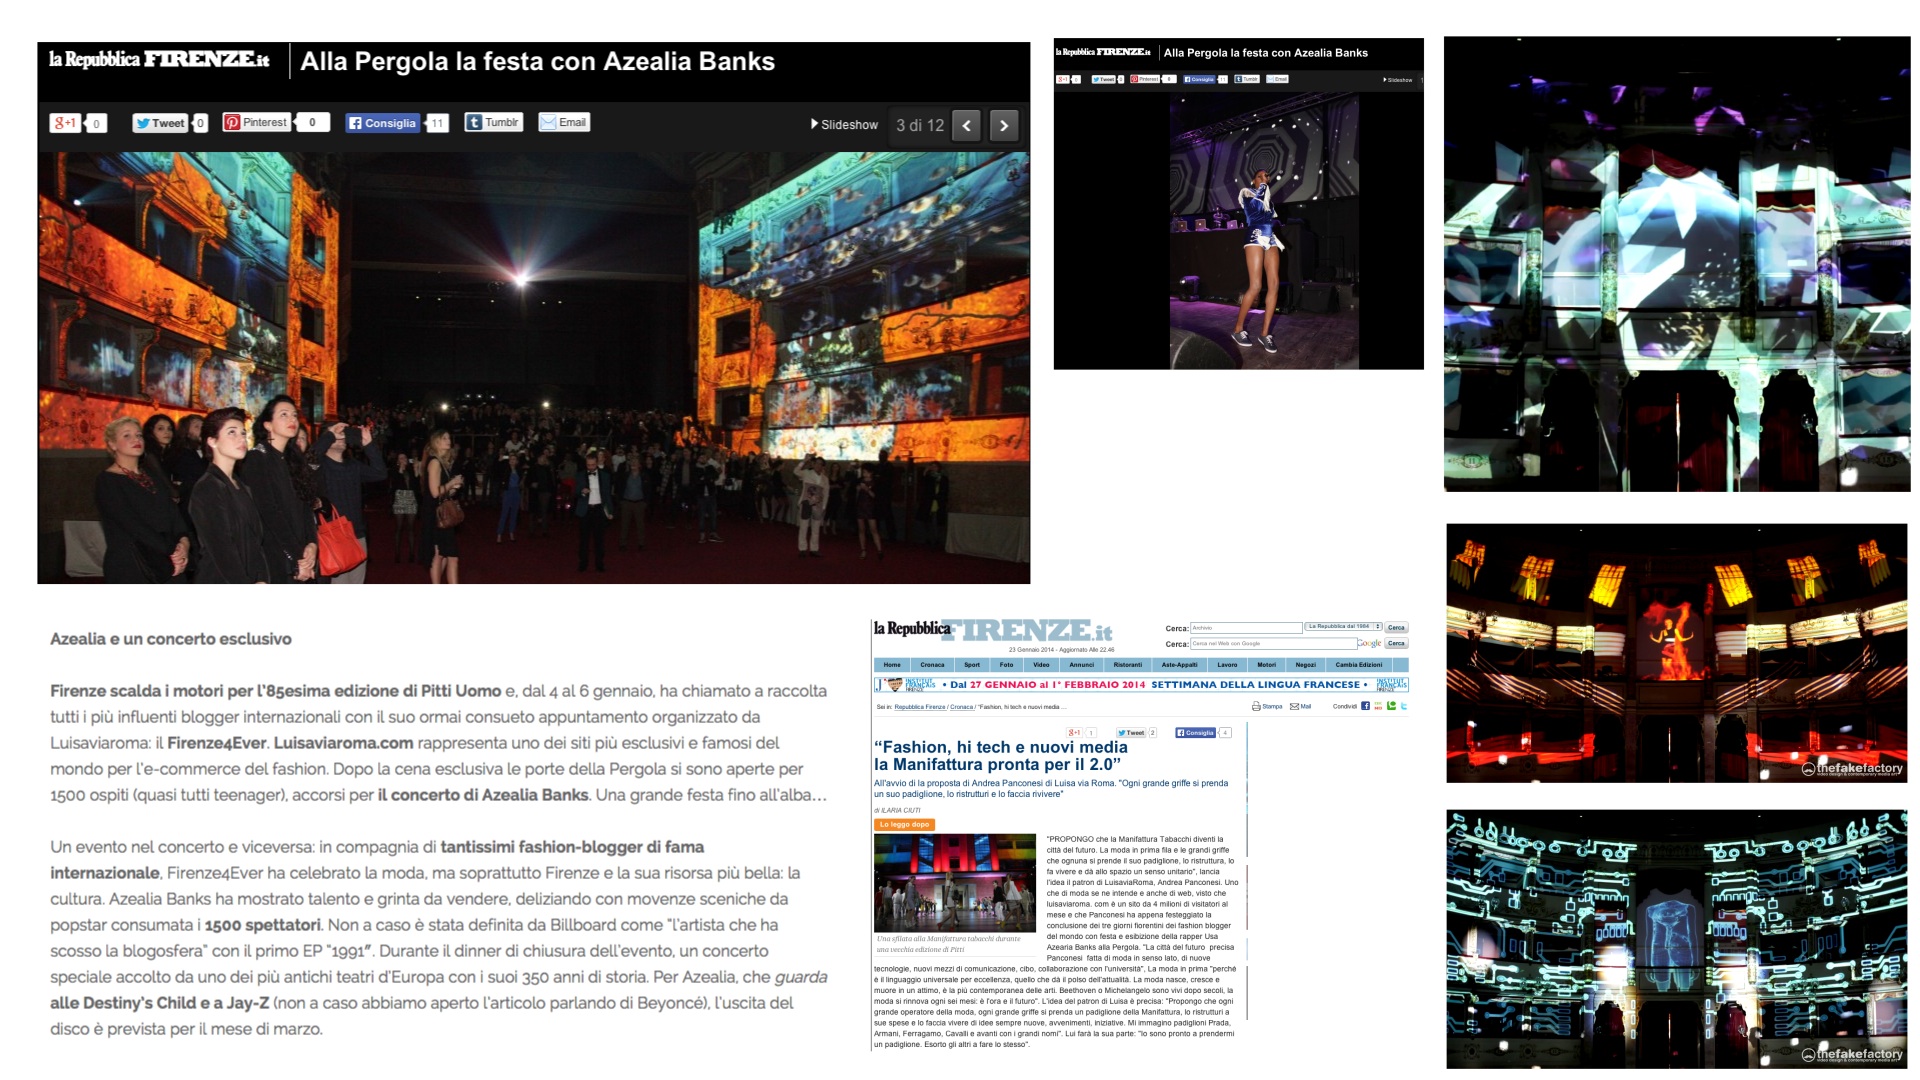The width and height of the screenshot is (1920, 1080).
Task: Share the gallery on Tumblr
Action: coord(493,122)
